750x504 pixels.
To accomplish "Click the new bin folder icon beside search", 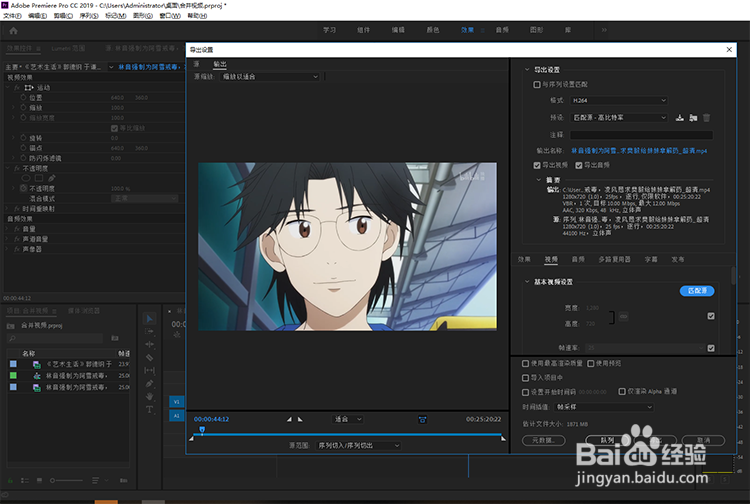I will (115, 338).
